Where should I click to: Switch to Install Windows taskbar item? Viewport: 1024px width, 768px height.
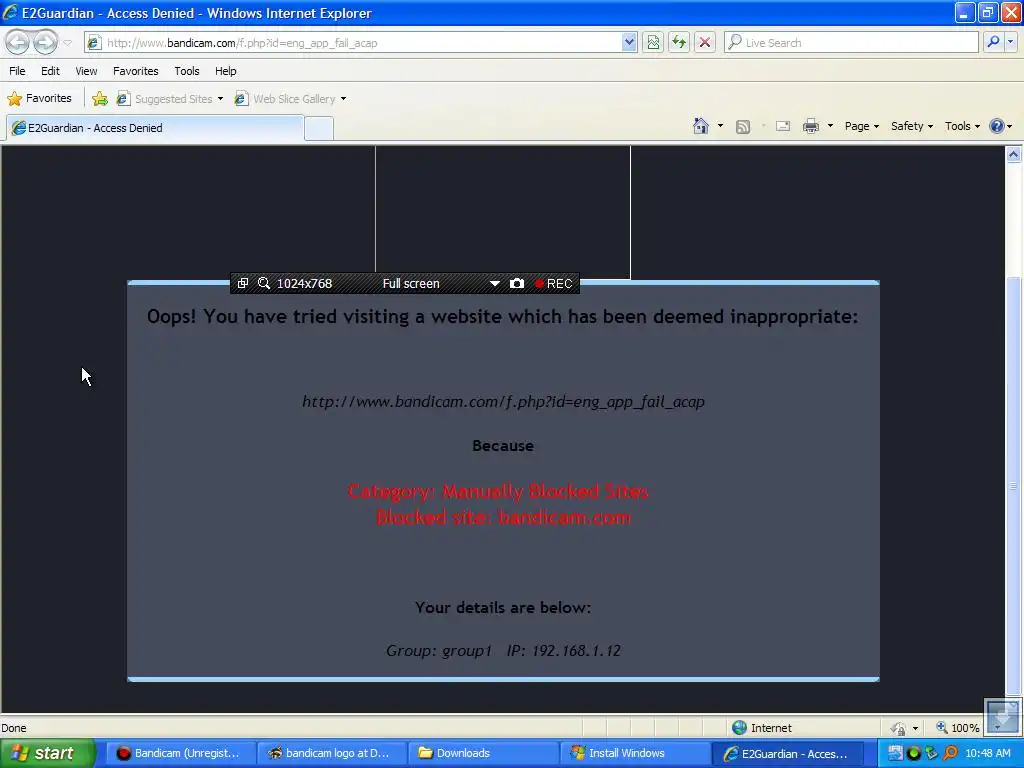point(634,754)
